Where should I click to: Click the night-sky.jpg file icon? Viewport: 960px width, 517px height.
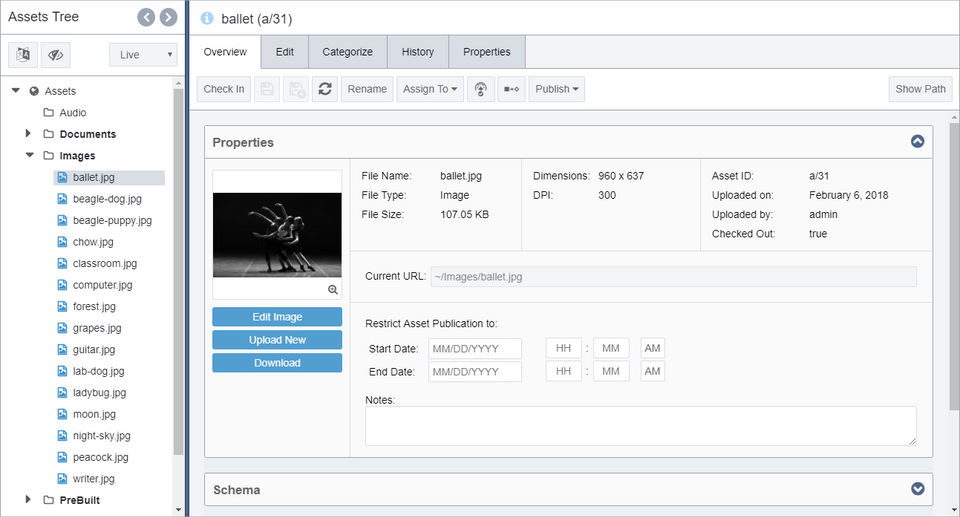click(62, 436)
